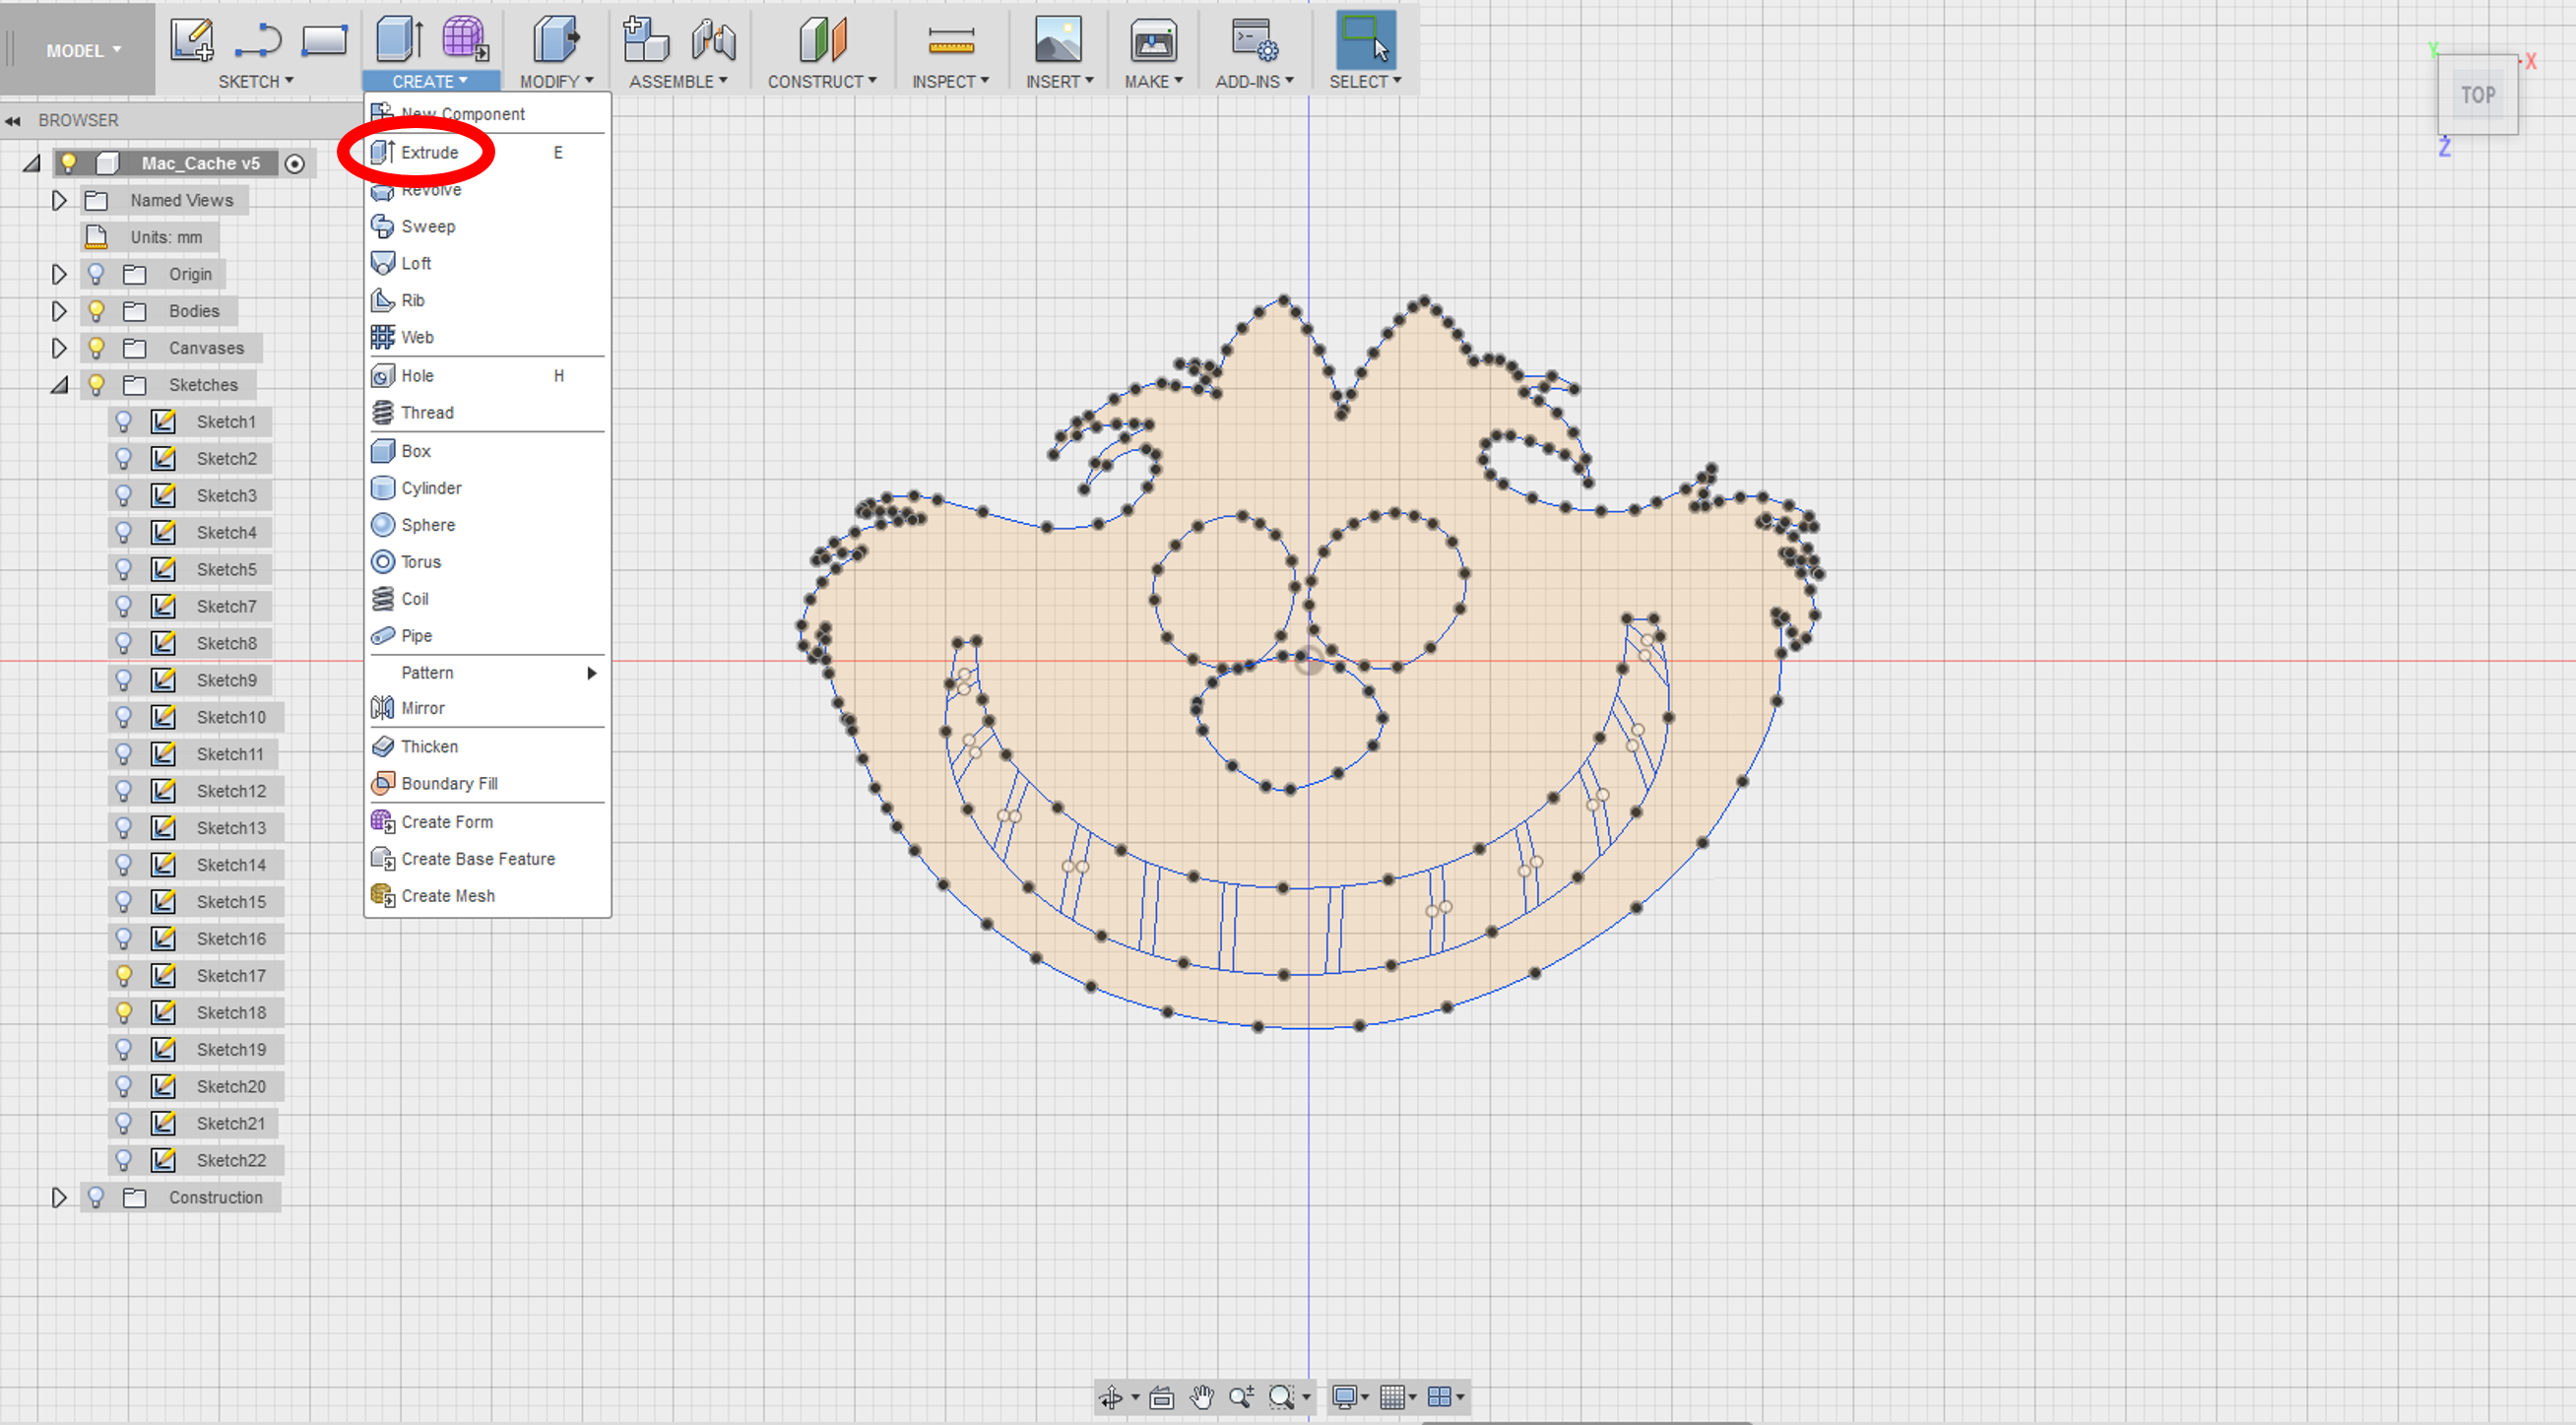Open the MODIFY menu label
The height and width of the screenshot is (1425, 2576).
point(556,82)
